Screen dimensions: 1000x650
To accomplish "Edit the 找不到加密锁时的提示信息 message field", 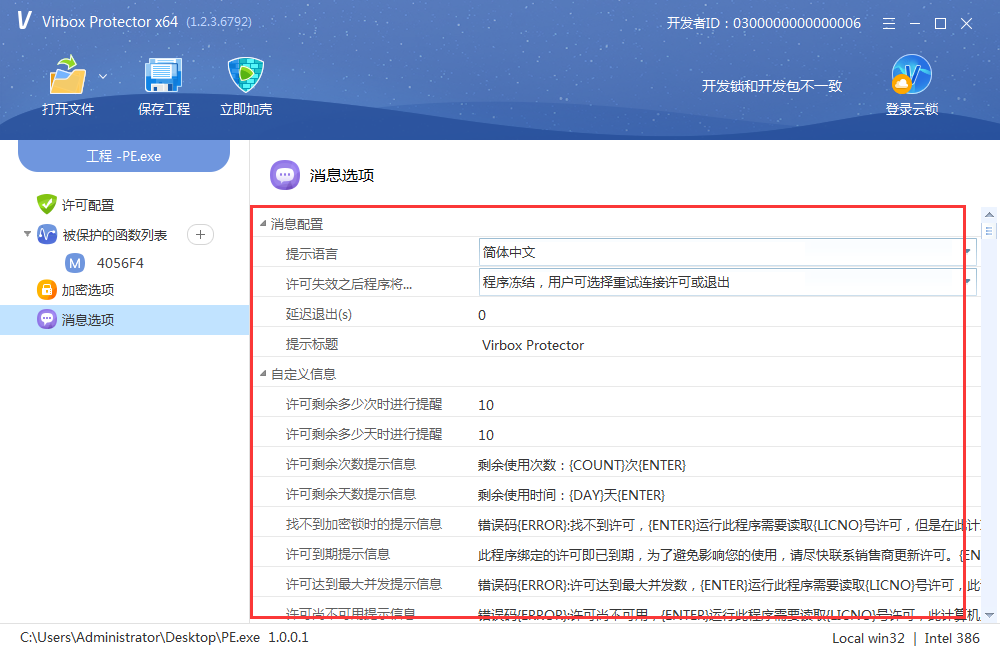I will click(x=729, y=525).
